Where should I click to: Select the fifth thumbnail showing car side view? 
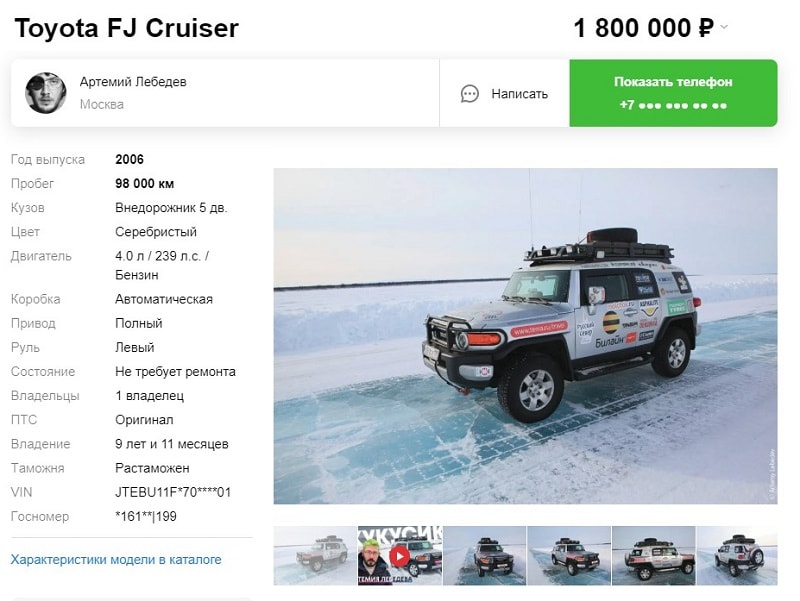click(x=654, y=556)
